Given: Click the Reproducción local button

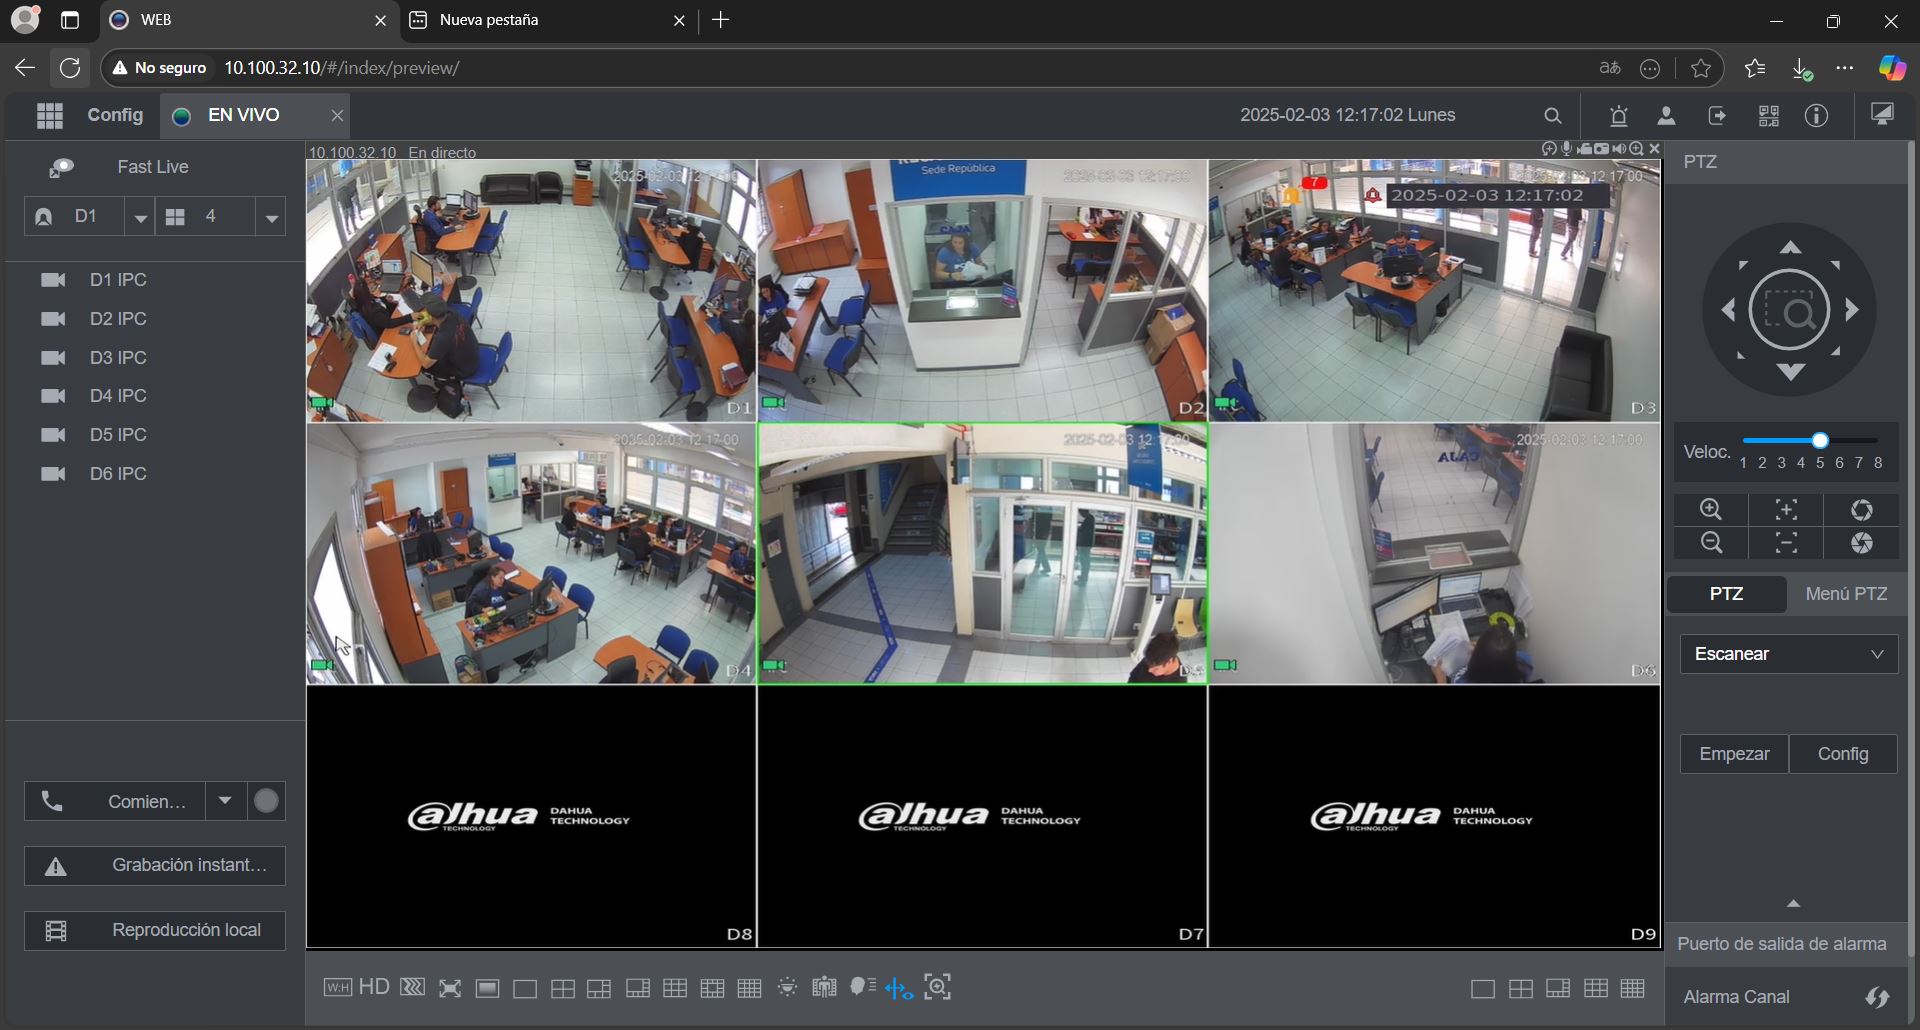Looking at the screenshot, I should pos(155,930).
